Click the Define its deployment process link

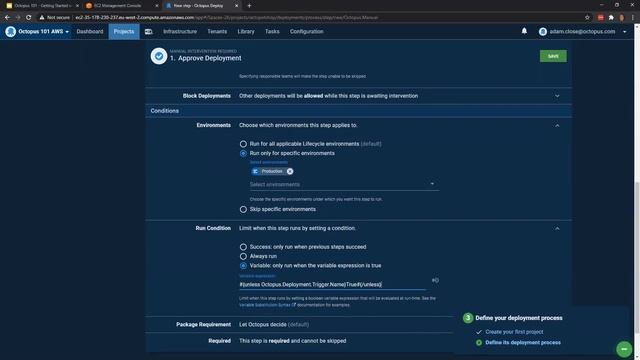pos(523,342)
